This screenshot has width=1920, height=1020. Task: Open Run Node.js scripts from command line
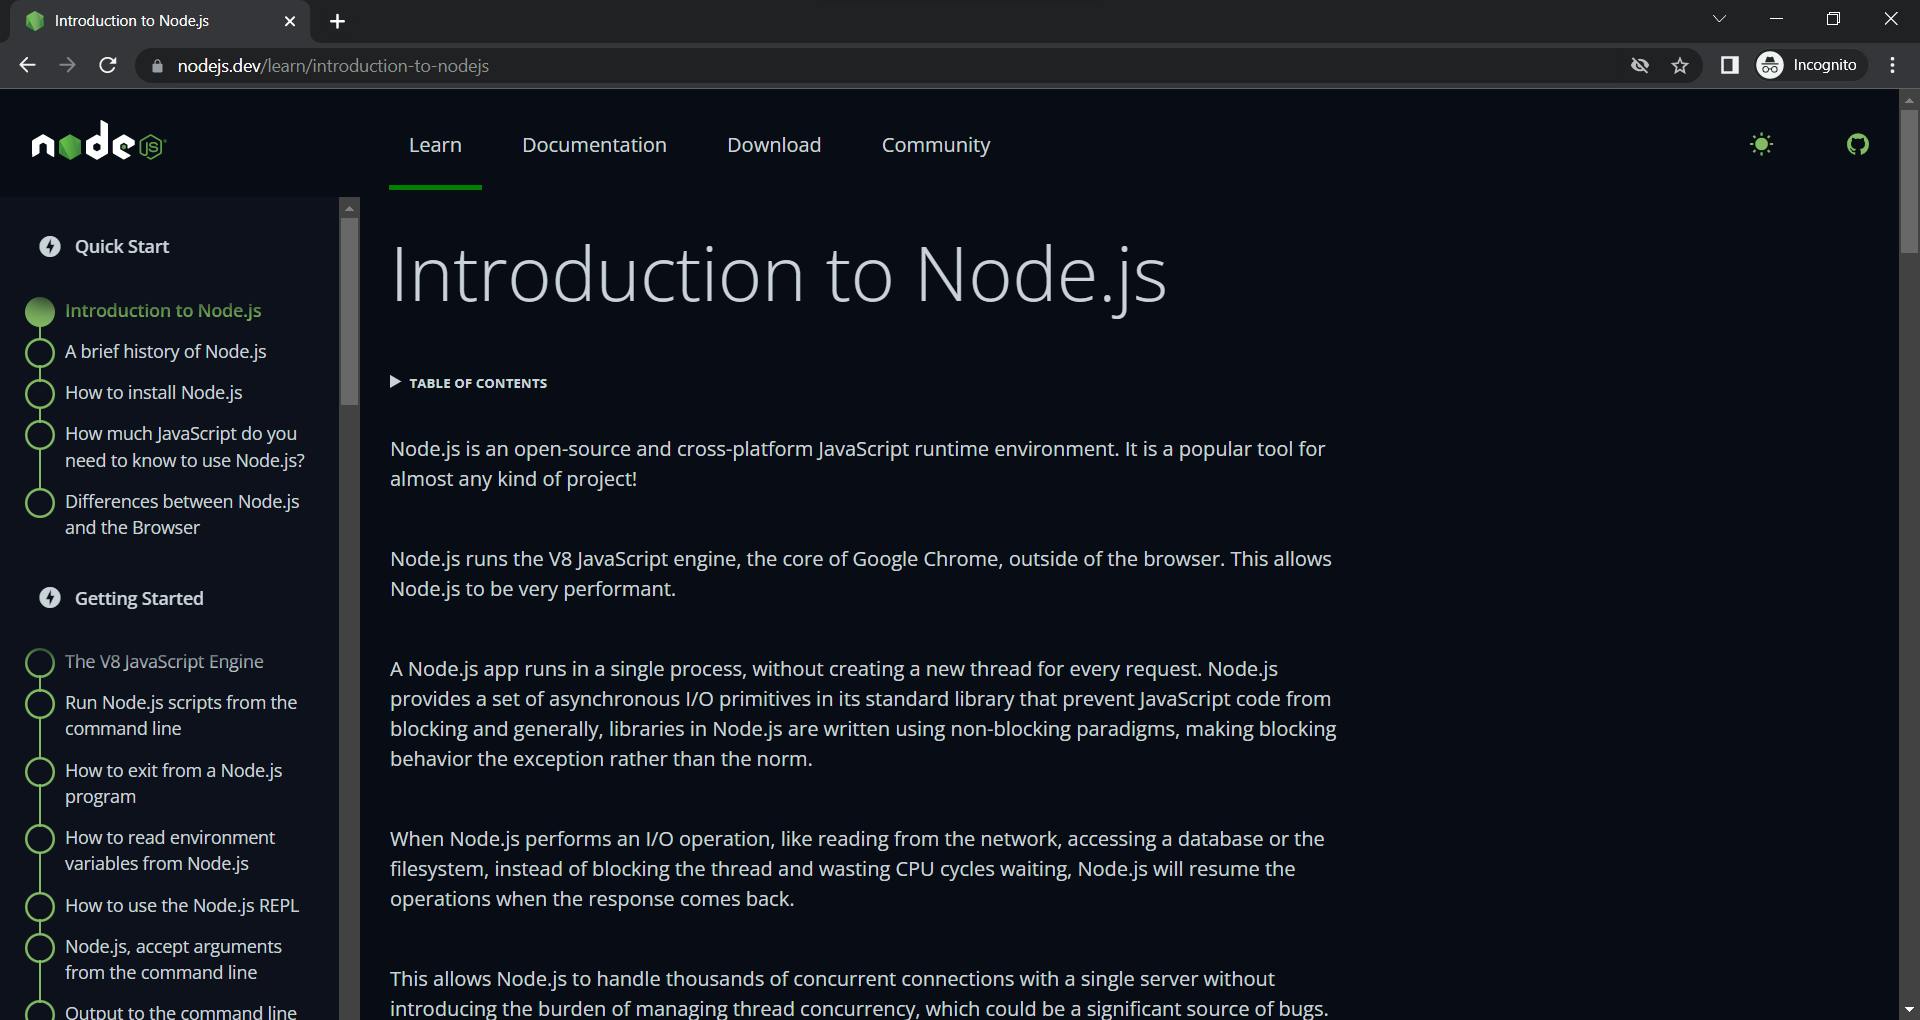[181, 716]
